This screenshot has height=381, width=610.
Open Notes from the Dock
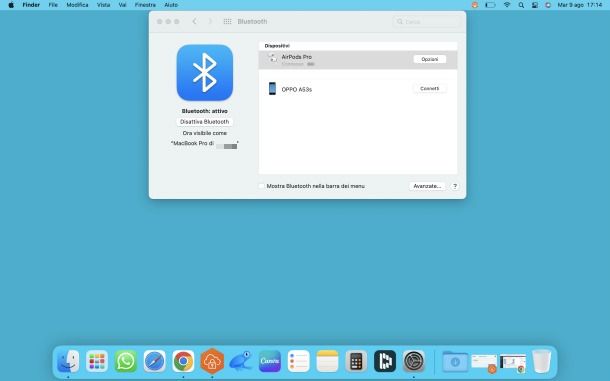327,361
